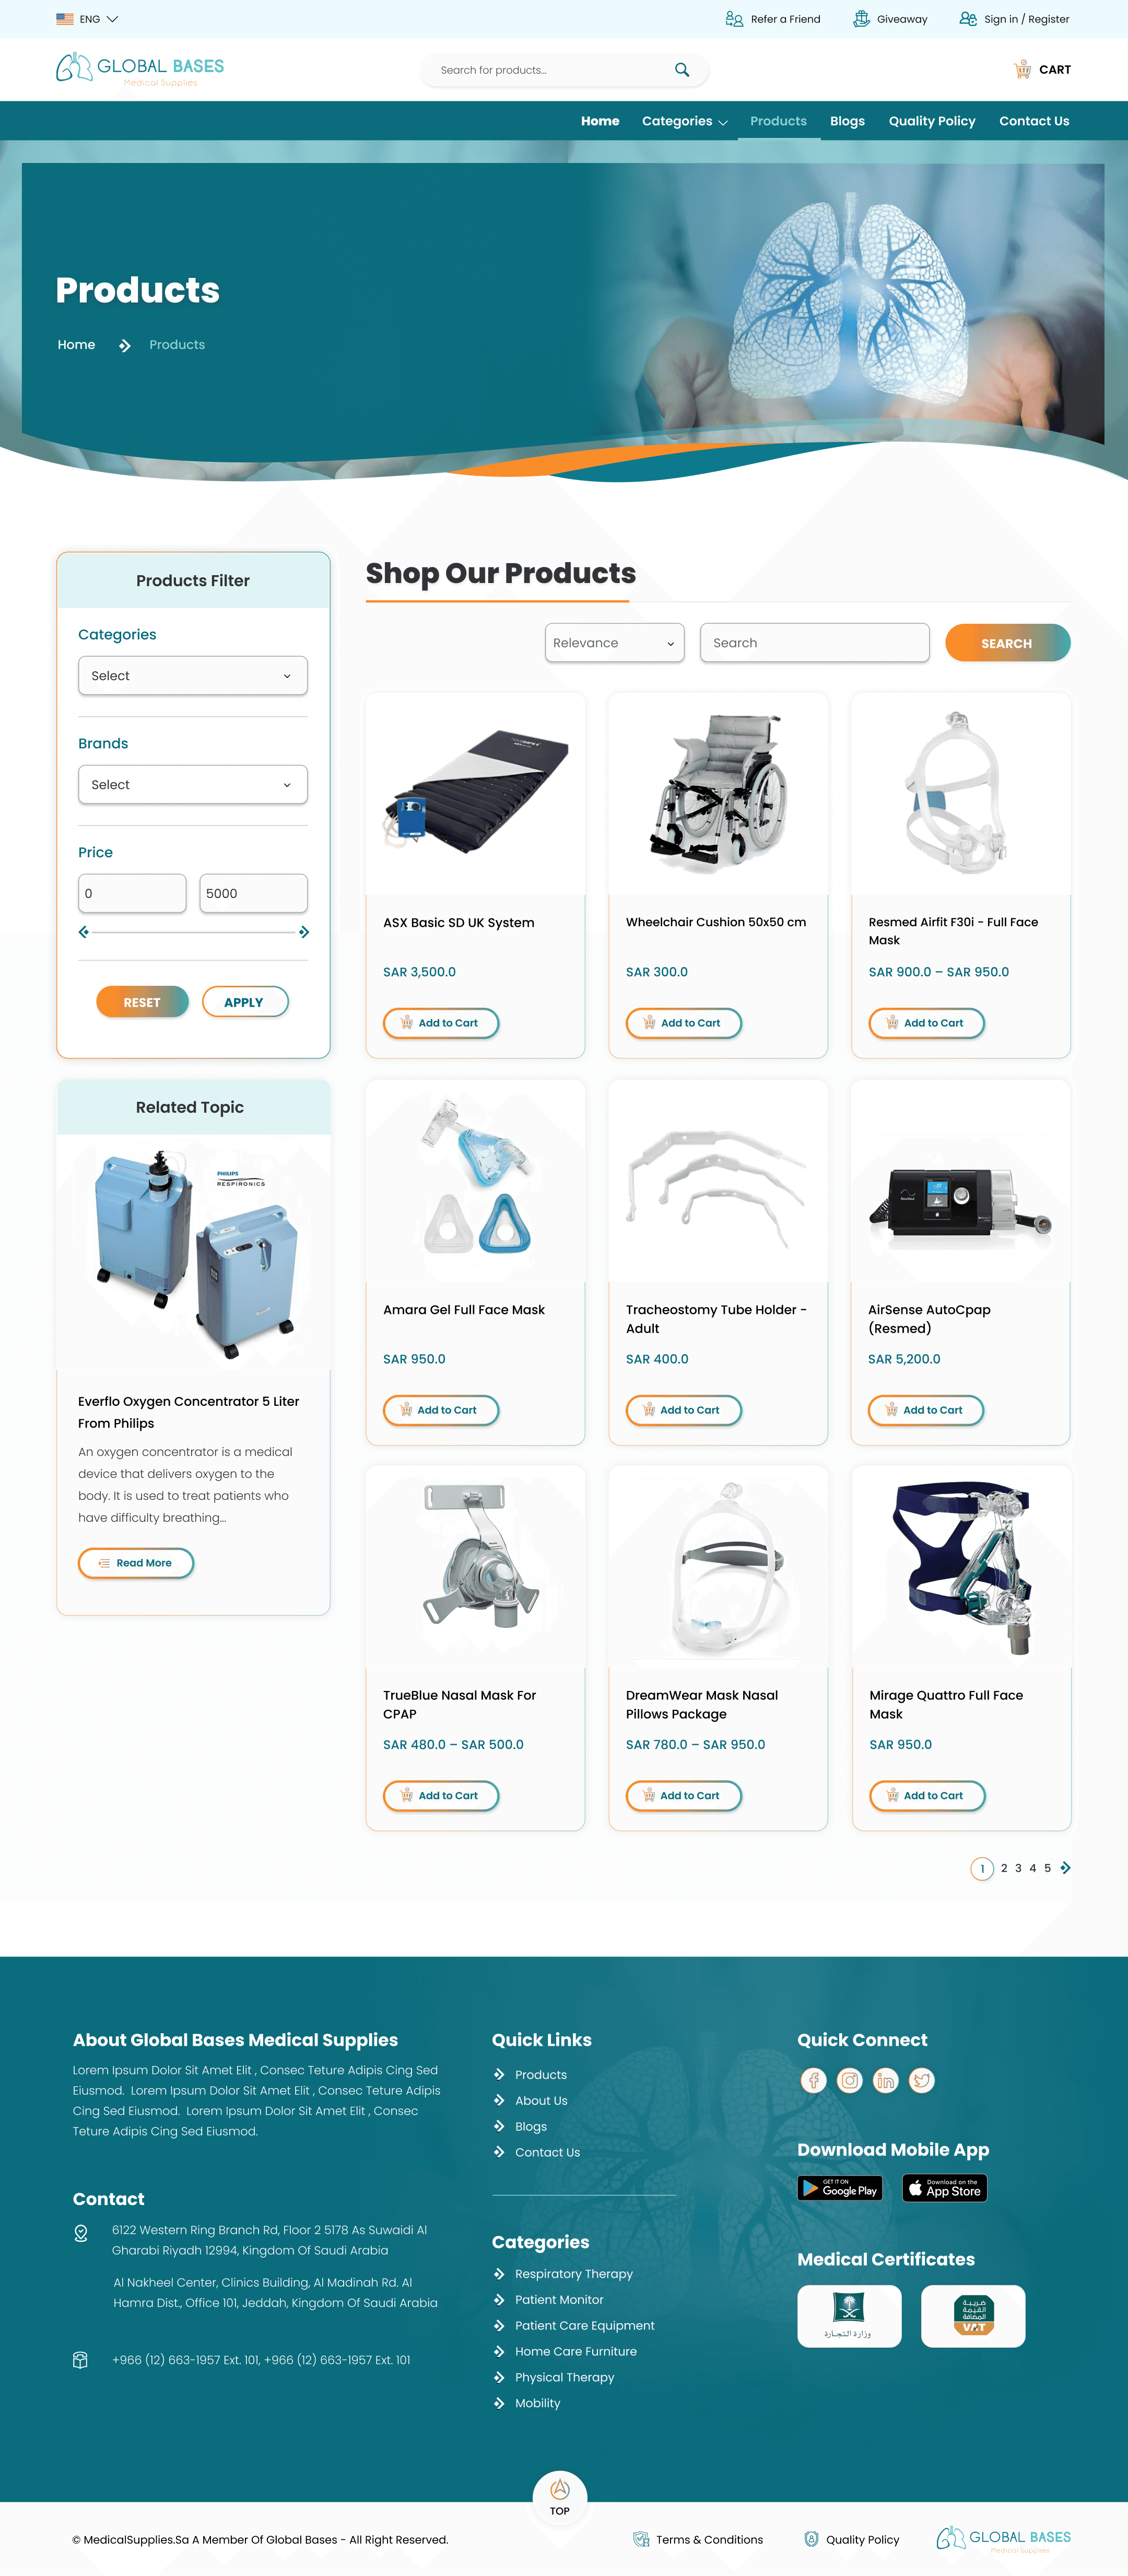Open the cart basket icon
This screenshot has width=1128, height=2576.
1022,69
